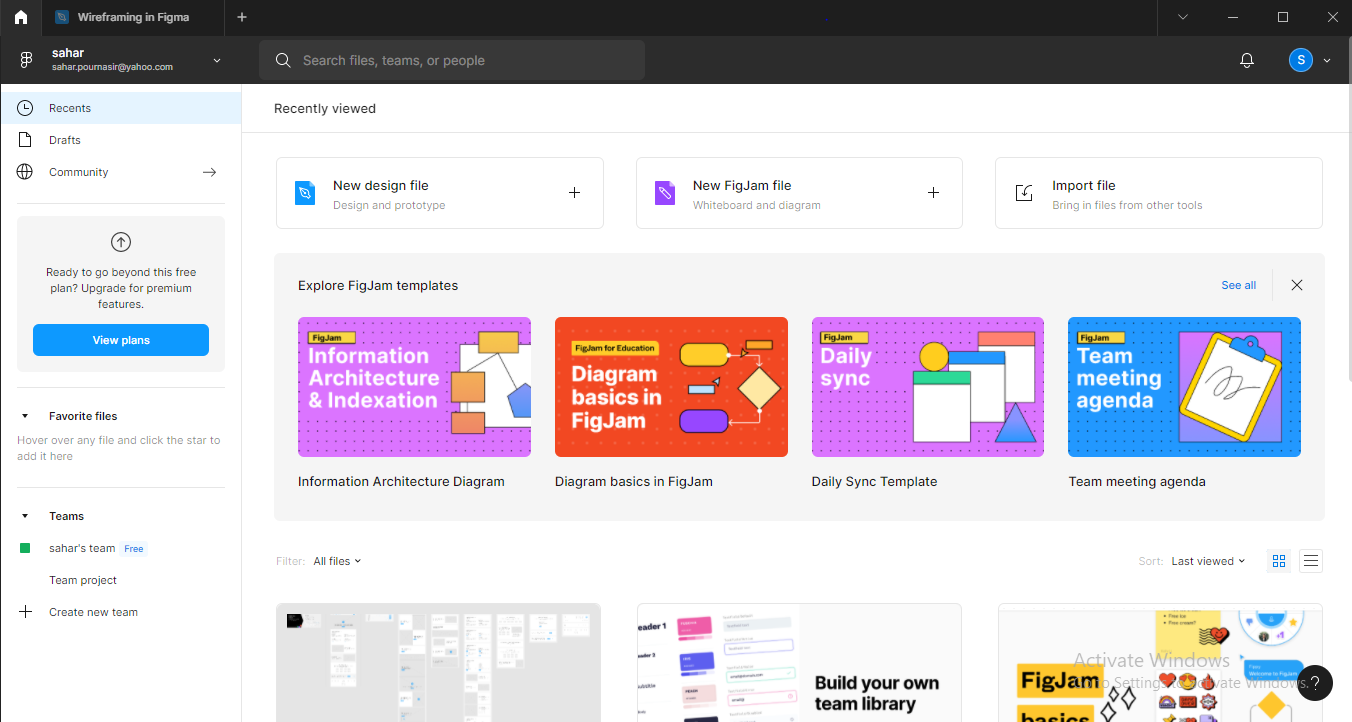Open the wireframe file thumbnail with gray canvas
1352x722 pixels.
[x=438, y=662]
